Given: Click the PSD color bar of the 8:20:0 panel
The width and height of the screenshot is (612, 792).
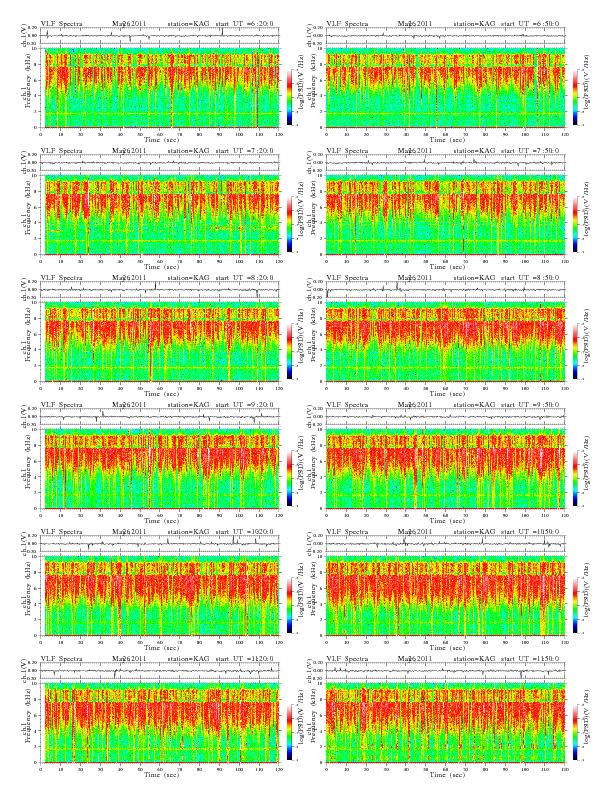Looking at the screenshot, I should [289, 351].
